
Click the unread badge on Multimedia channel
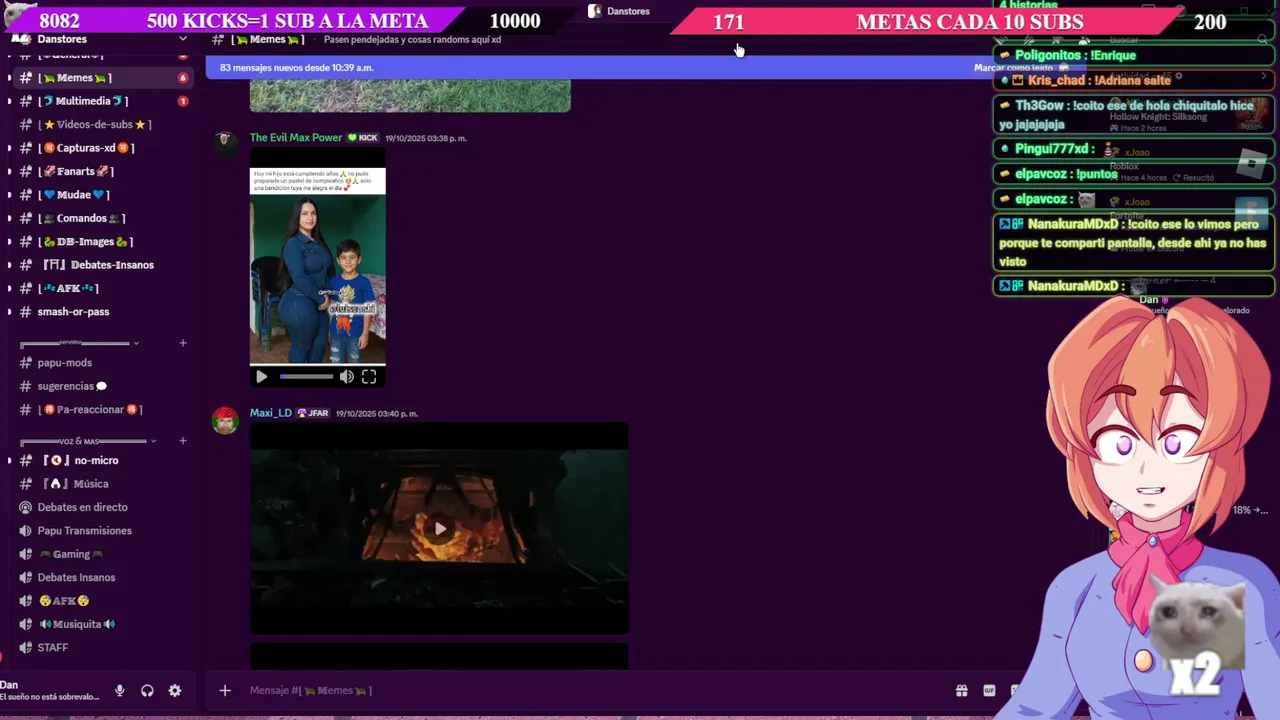183,101
